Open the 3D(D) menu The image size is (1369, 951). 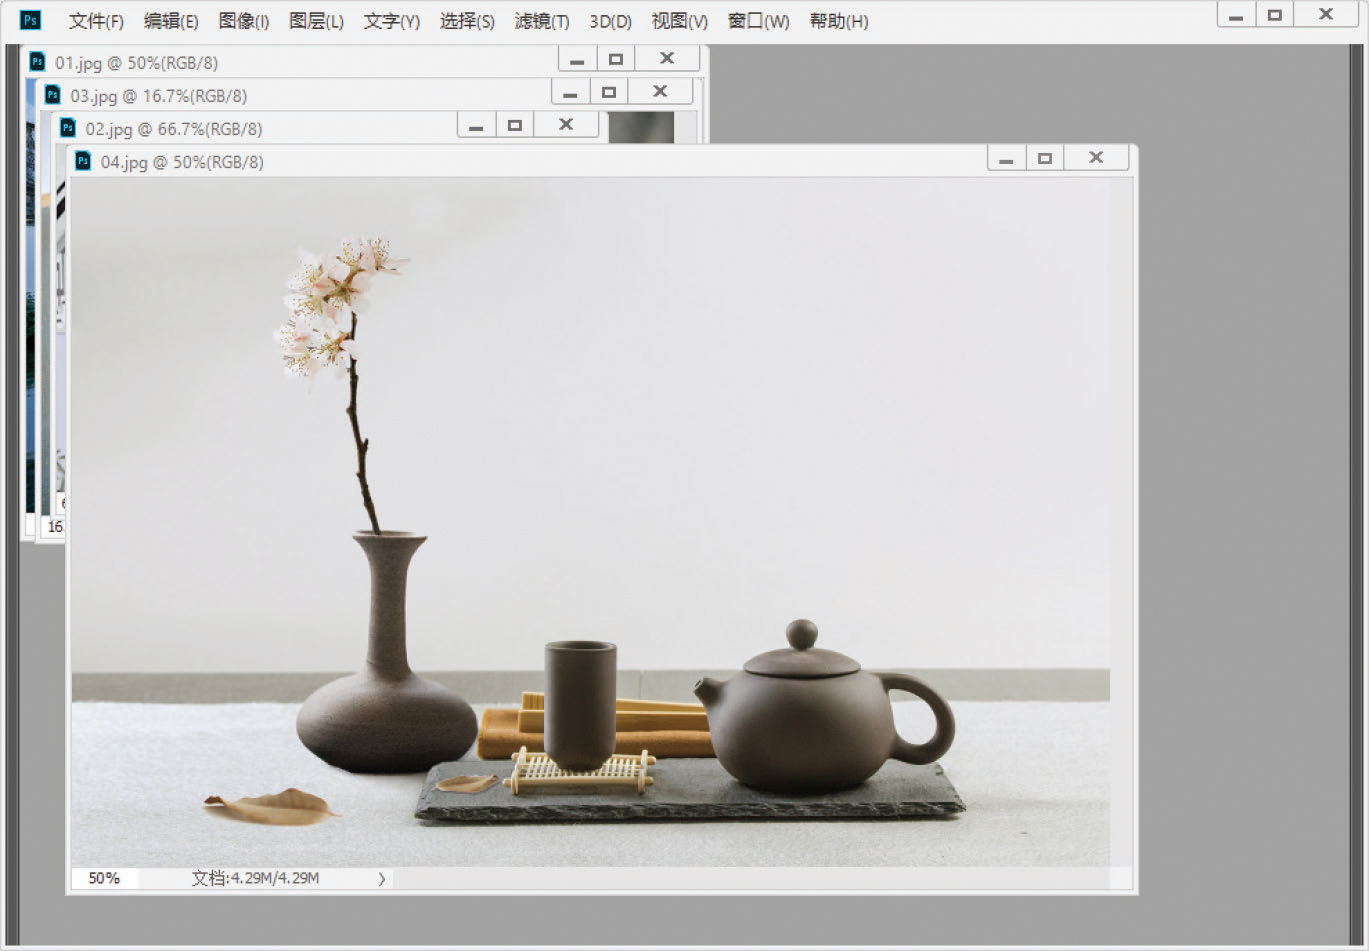[x=610, y=21]
